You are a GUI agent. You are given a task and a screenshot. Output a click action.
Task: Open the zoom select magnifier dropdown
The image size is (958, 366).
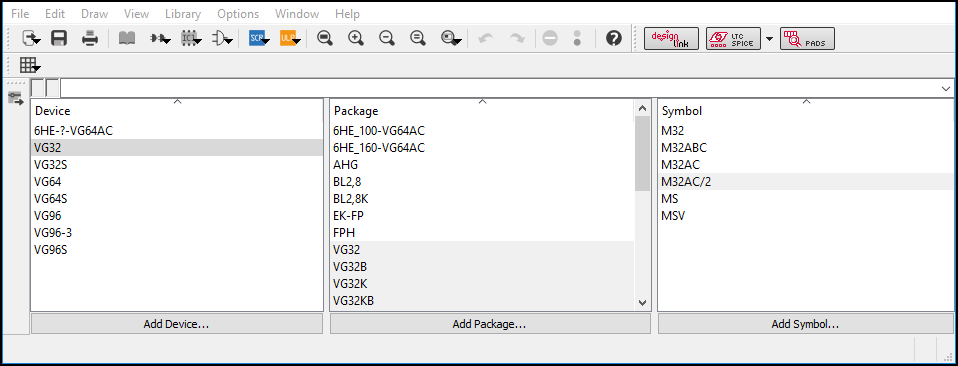click(x=451, y=38)
